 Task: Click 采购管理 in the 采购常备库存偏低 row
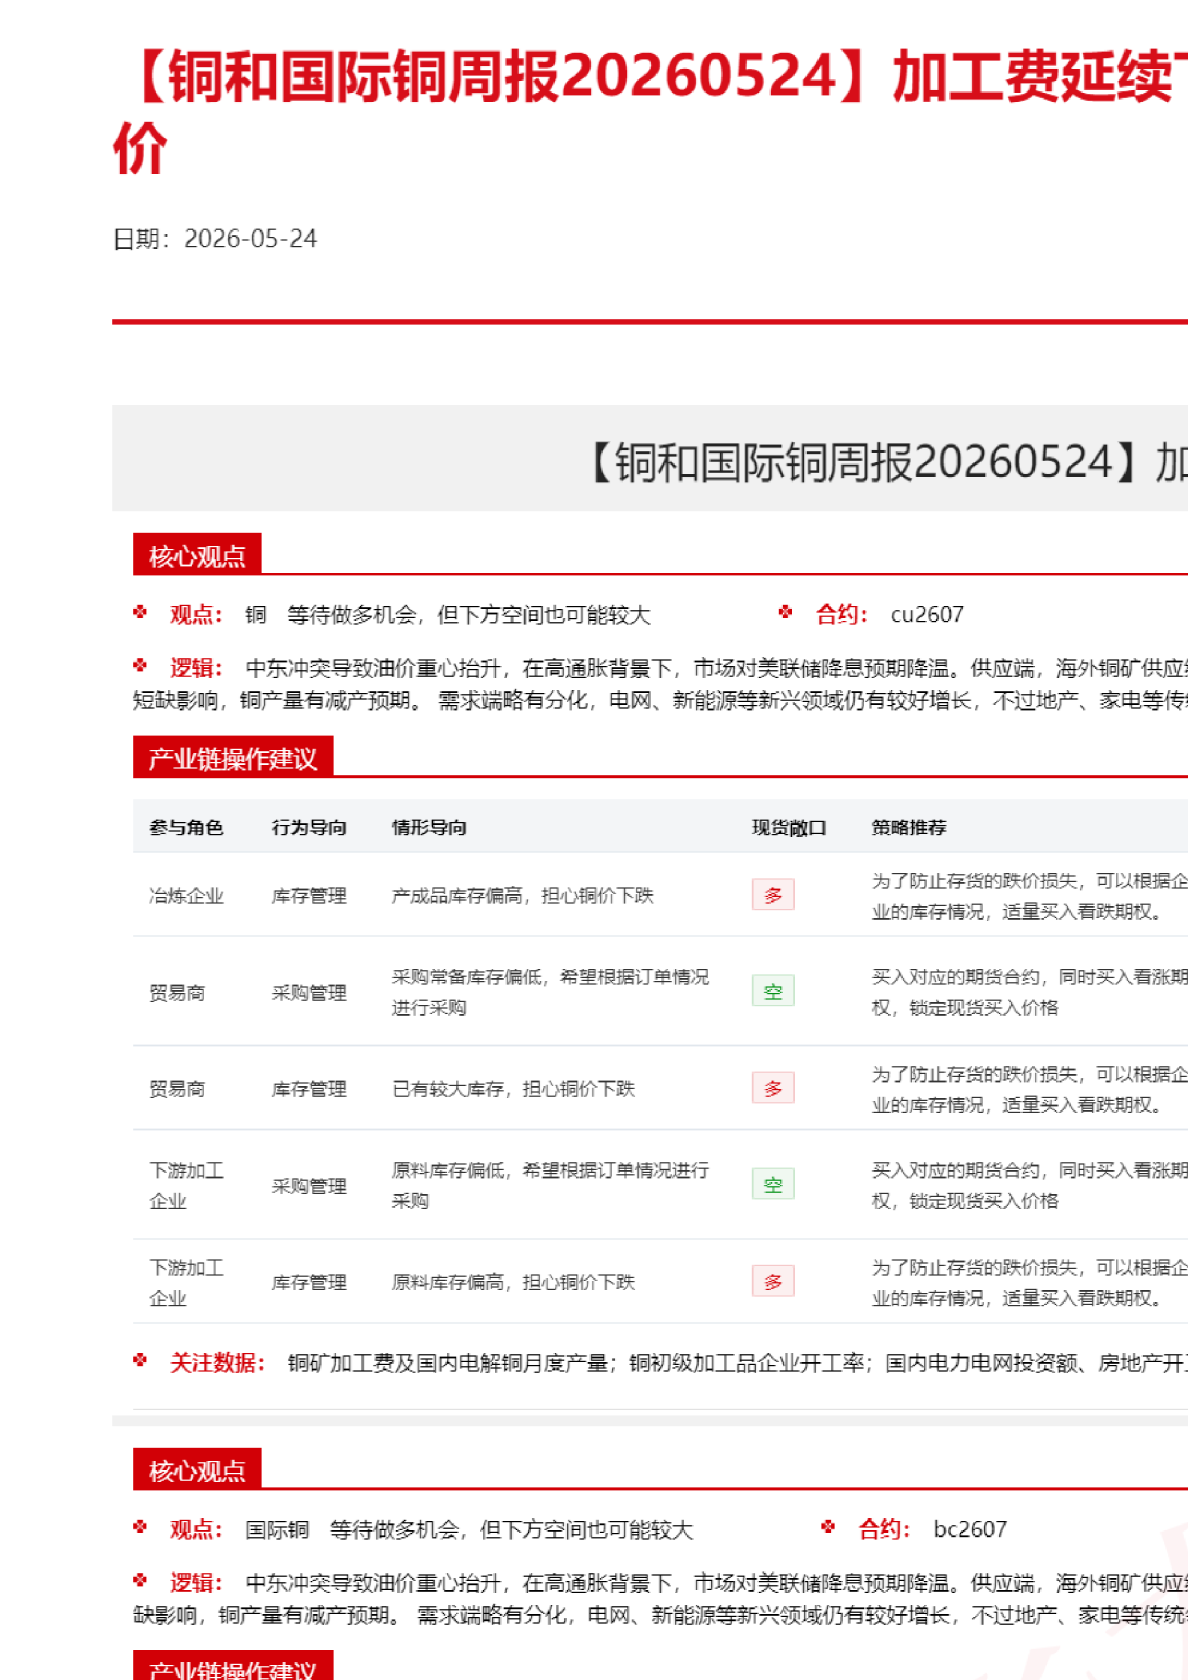point(309,992)
